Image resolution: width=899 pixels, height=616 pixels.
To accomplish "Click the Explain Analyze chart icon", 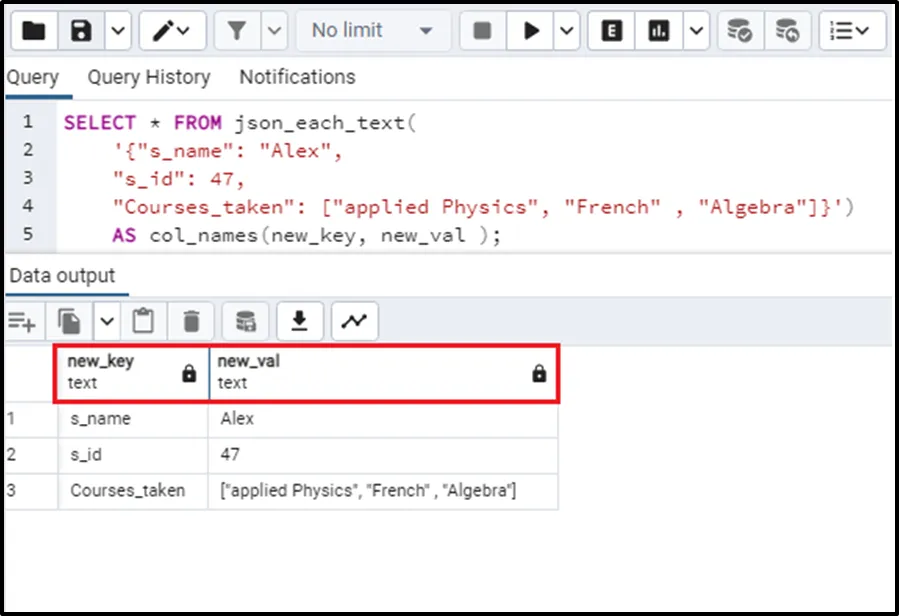I will [658, 31].
